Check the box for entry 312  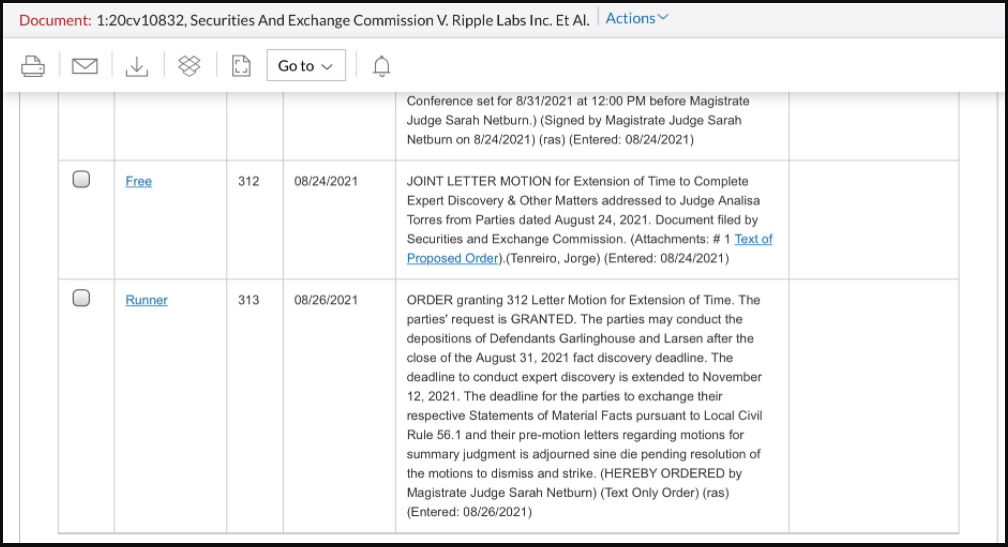81,179
